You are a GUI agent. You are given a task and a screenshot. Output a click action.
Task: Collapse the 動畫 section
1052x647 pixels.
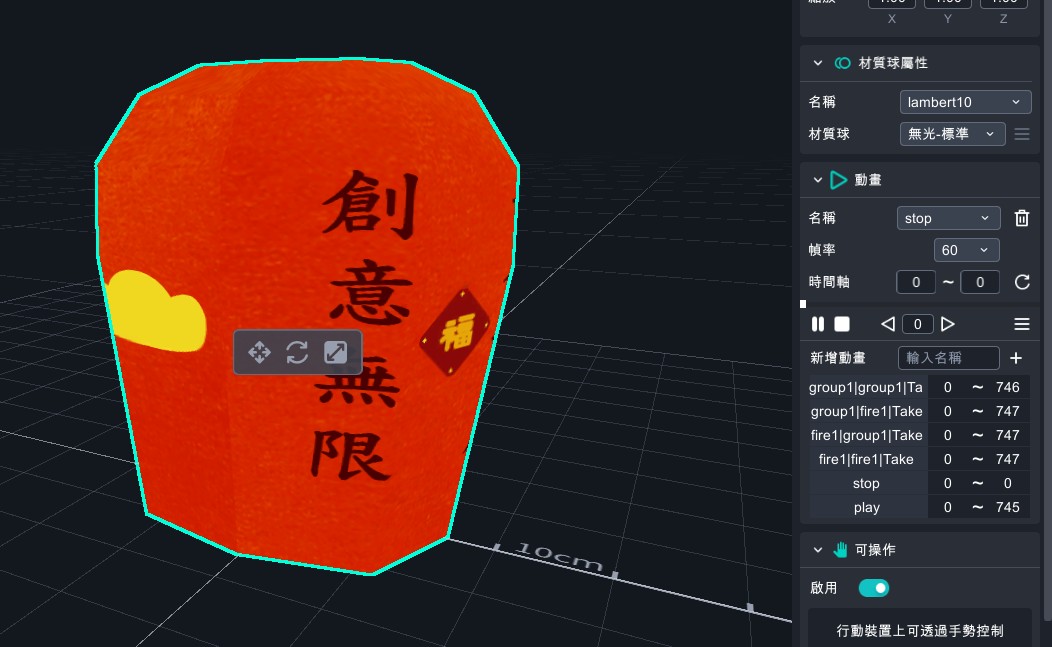(x=818, y=180)
